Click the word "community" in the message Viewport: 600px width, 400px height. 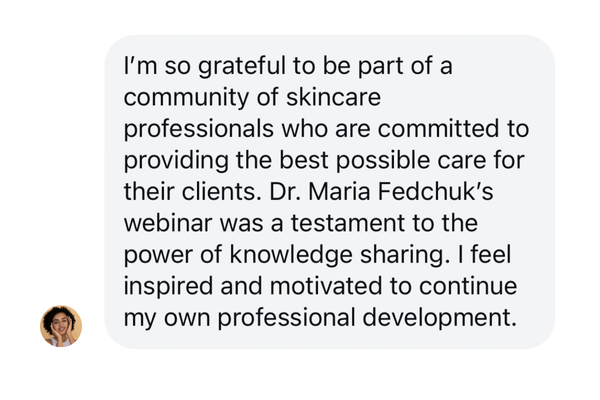coord(186,98)
